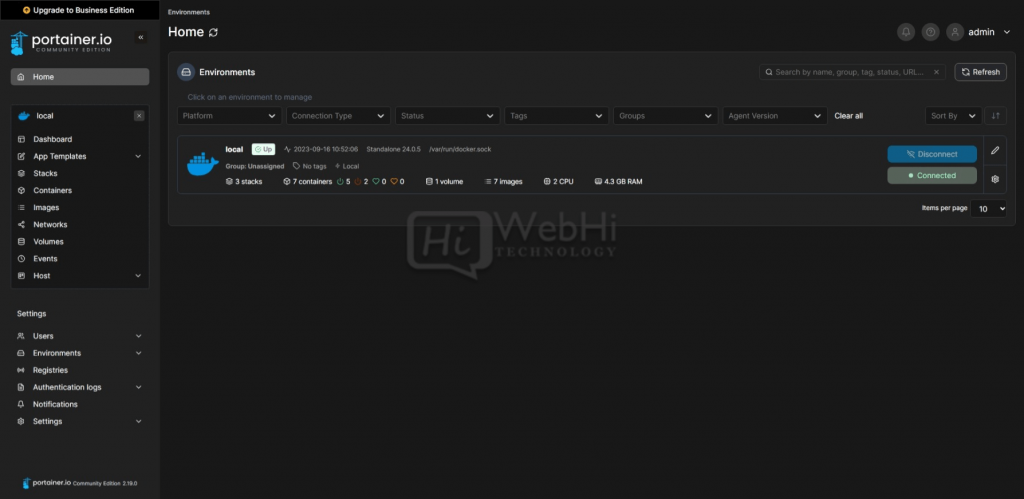Click Clear all filters link
Screen dimensions: 1024x499
tap(849, 116)
